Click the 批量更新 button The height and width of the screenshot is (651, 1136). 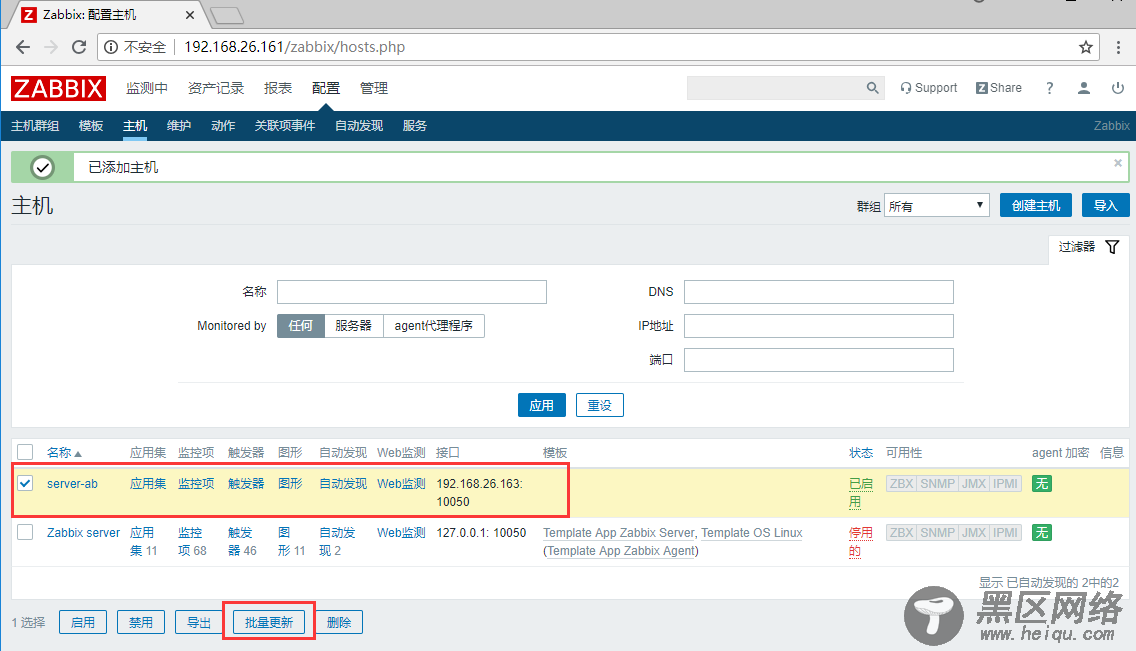pyautogui.click(x=269, y=623)
